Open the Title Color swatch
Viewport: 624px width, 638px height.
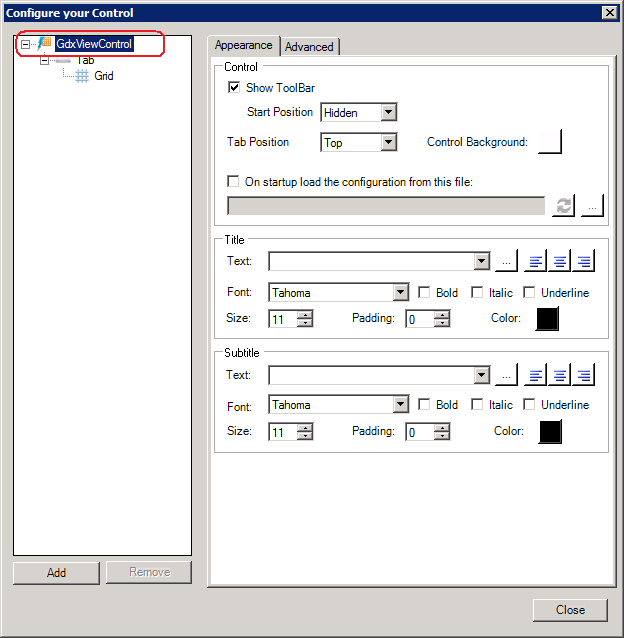pyautogui.click(x=547, y=319)
